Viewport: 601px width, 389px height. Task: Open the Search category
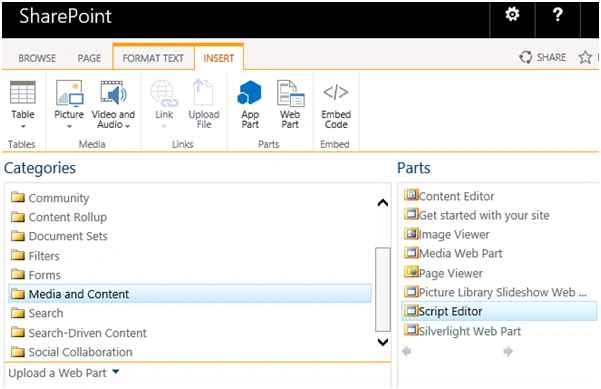tap(37, 313)
